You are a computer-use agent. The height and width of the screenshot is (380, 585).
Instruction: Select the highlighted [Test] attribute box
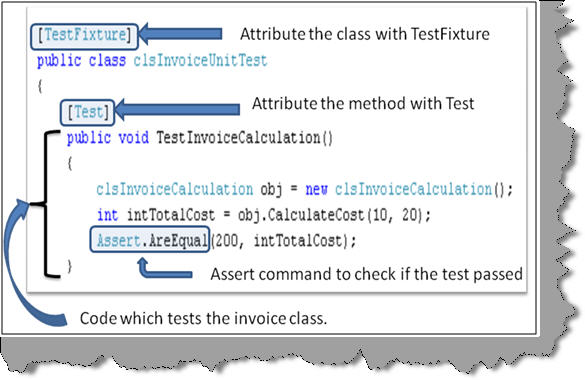pos(87,112)
